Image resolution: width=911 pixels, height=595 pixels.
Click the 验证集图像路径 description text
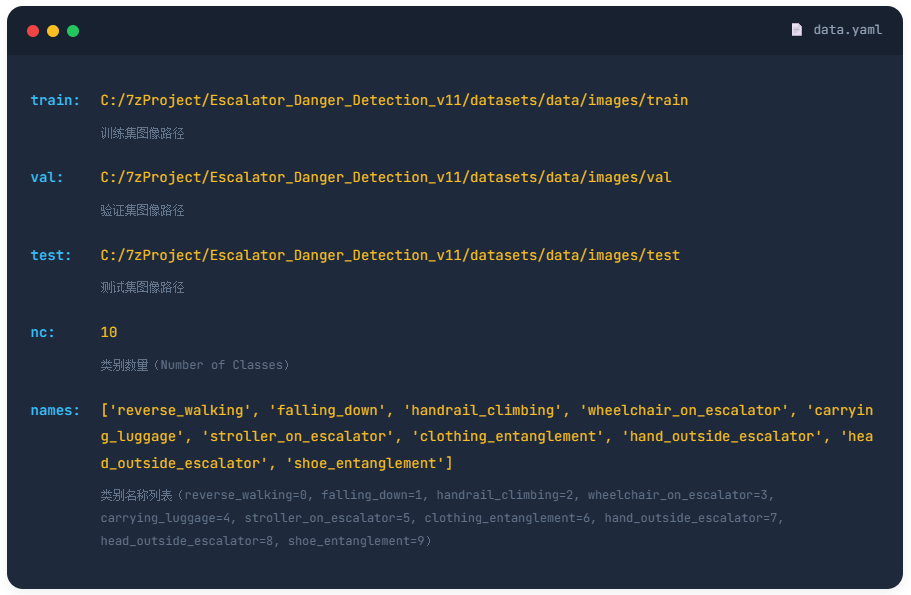[x=142, y=210]
